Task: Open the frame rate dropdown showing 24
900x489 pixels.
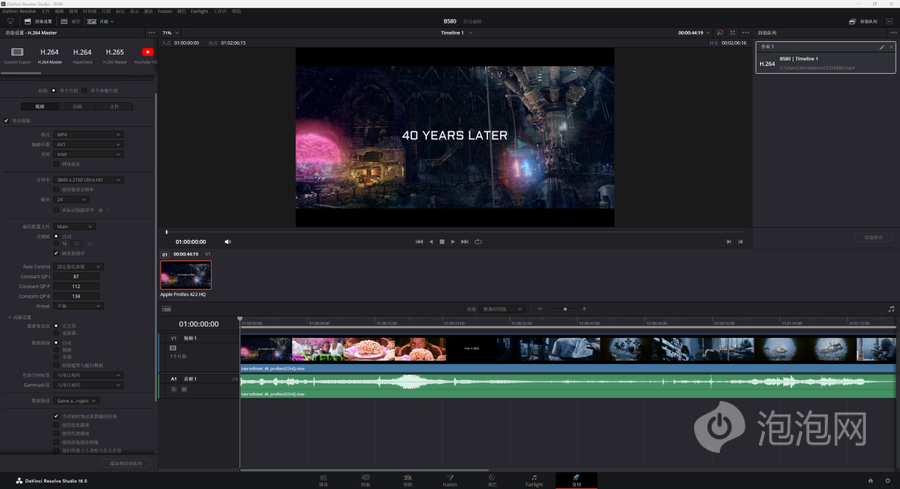Action: click(x=72, y=199)
